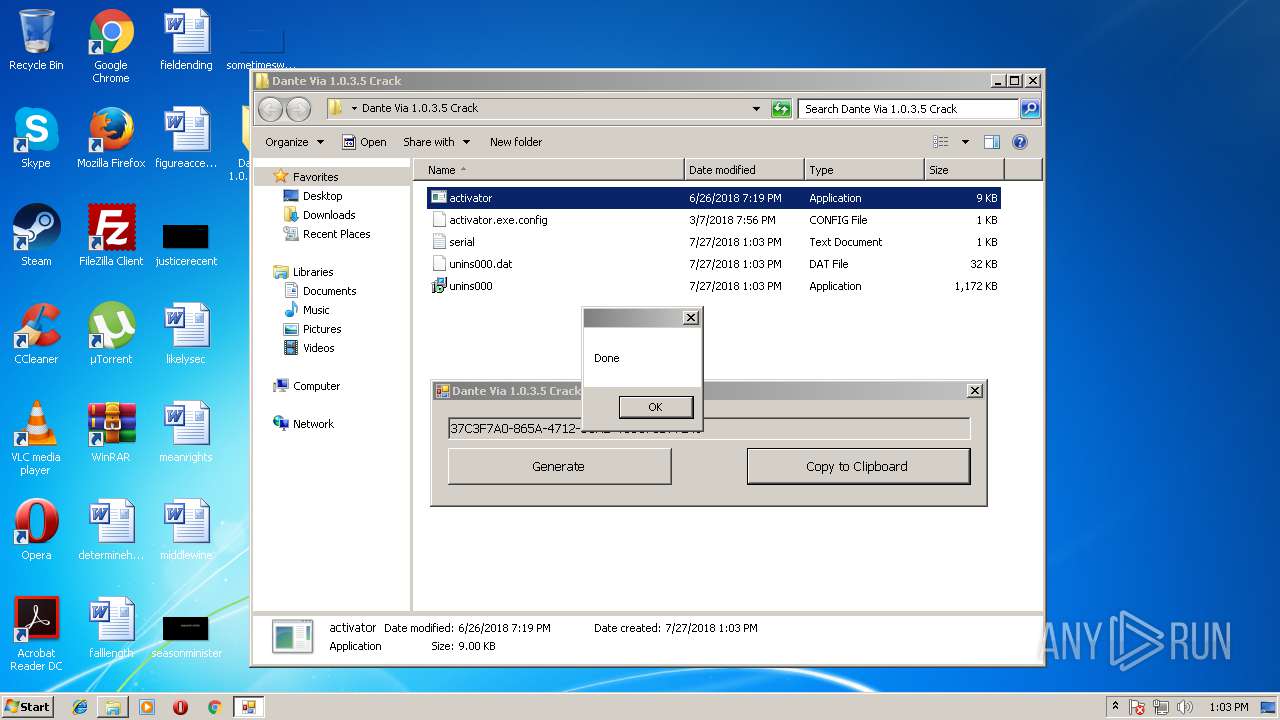Click the search magnifier icon in Explorer
The image size is (1280, 720).
coord(1029,109)
